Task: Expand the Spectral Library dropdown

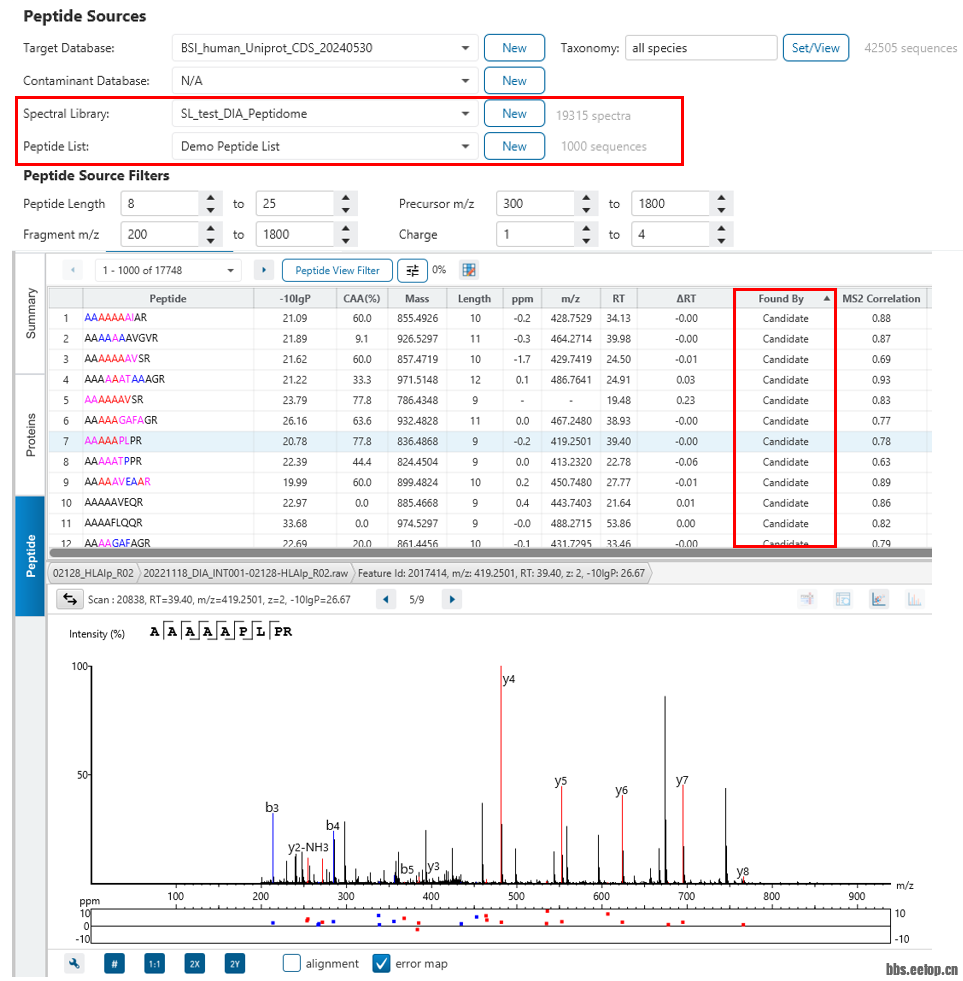Action: tap(465, 114)
